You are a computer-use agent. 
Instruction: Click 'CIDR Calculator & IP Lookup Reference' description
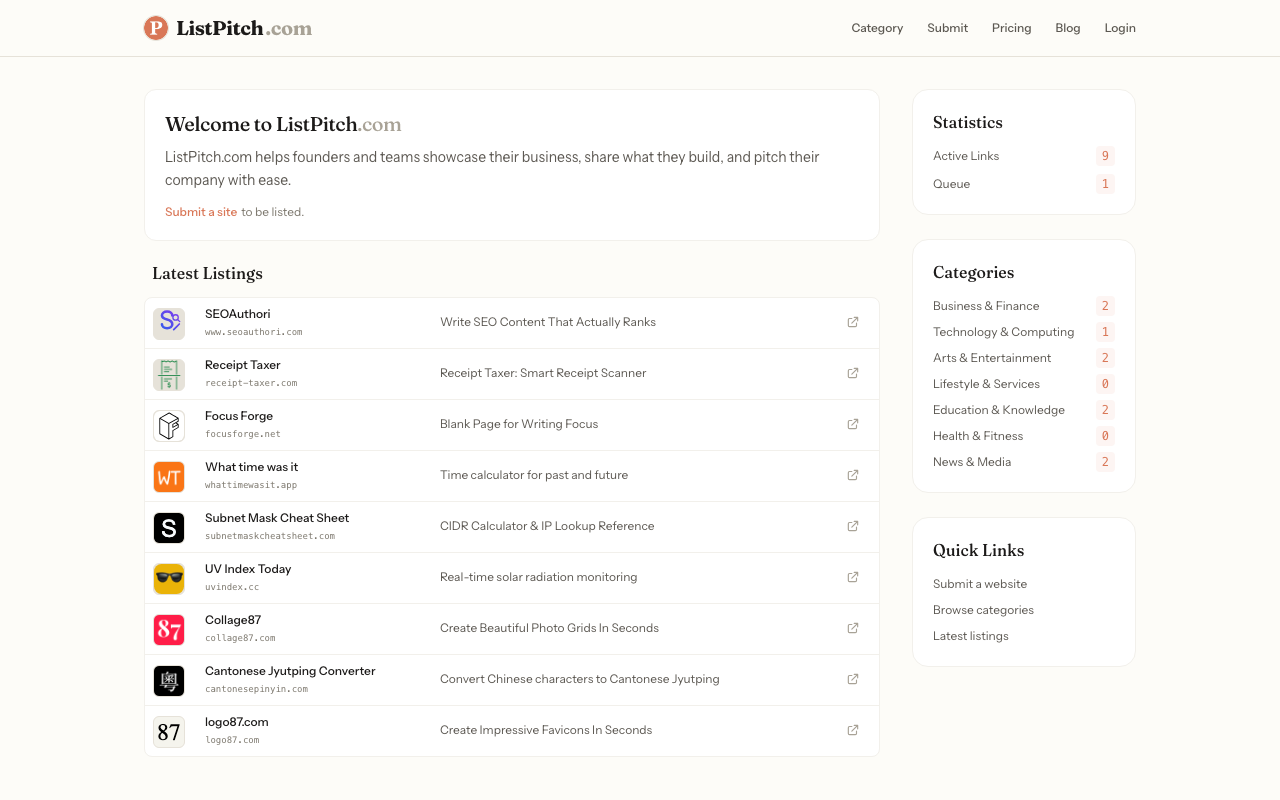pyautogui.click(x=547, y=526)
